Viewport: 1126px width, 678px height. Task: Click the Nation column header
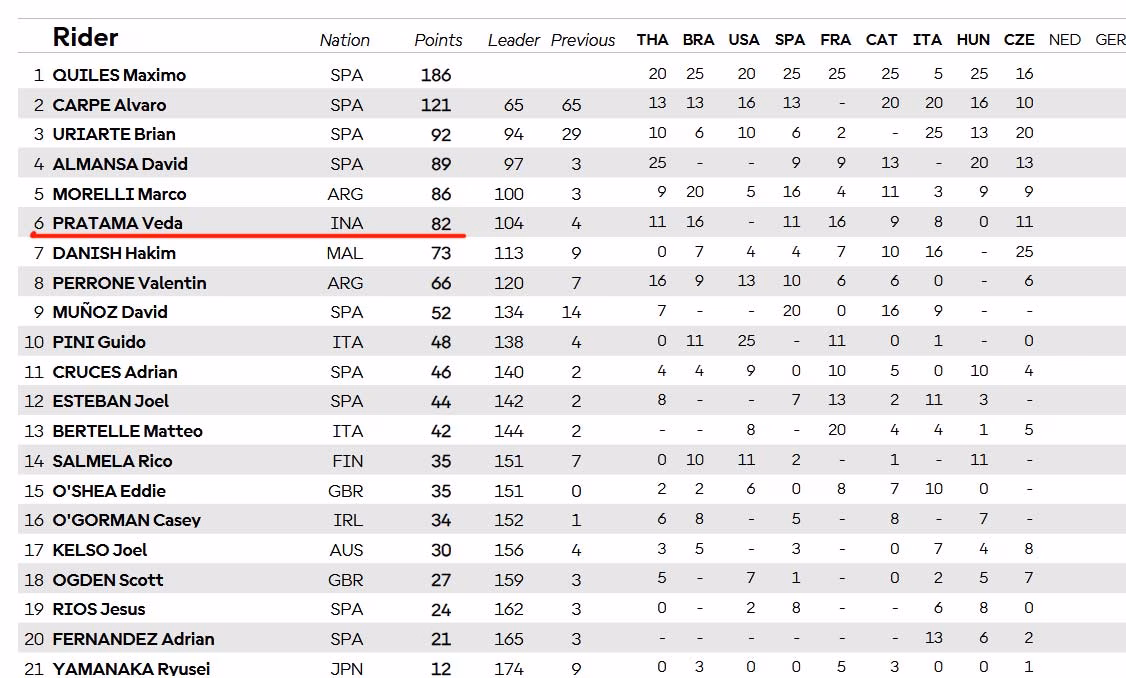(344, 40)
